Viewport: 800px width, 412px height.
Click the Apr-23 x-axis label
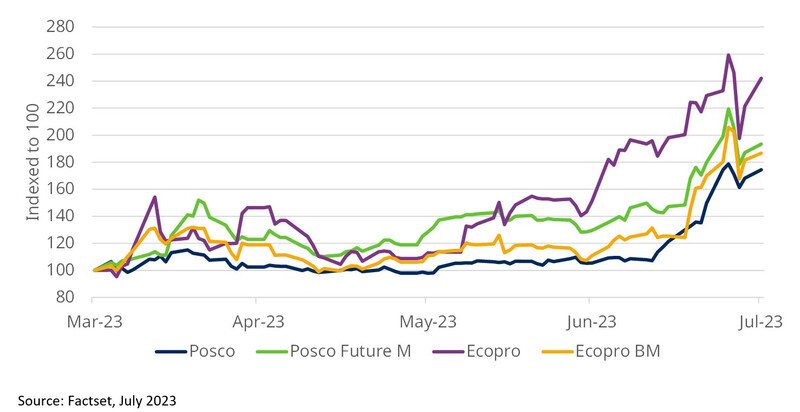[x=259, y=321]
